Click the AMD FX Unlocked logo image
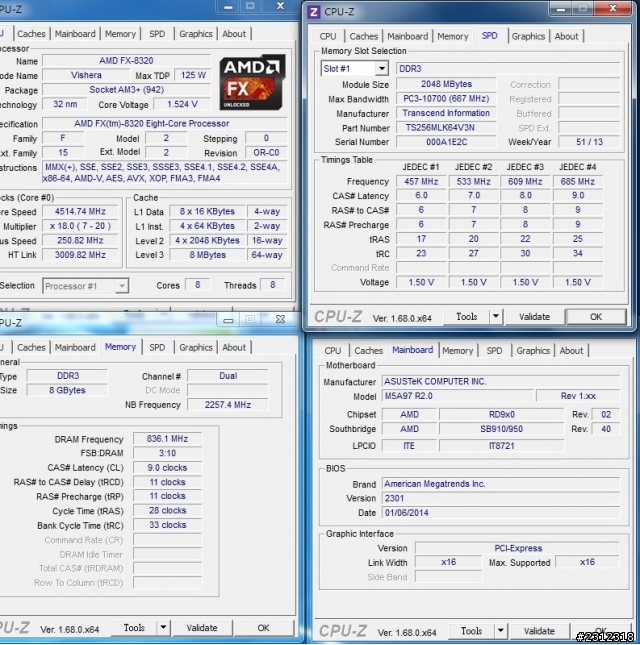The image size is (640, 645). point(252,82)
